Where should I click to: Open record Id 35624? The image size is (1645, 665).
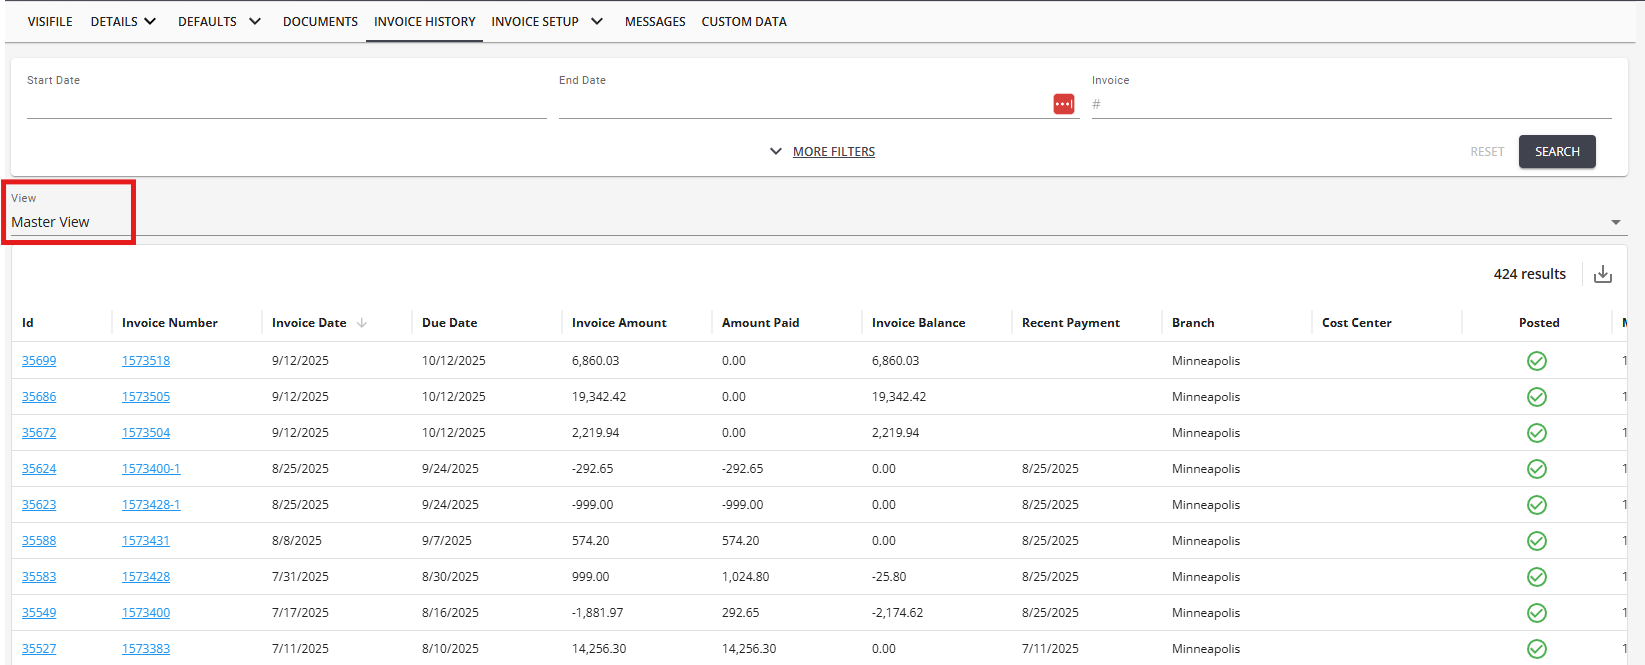tap(39, 469)
